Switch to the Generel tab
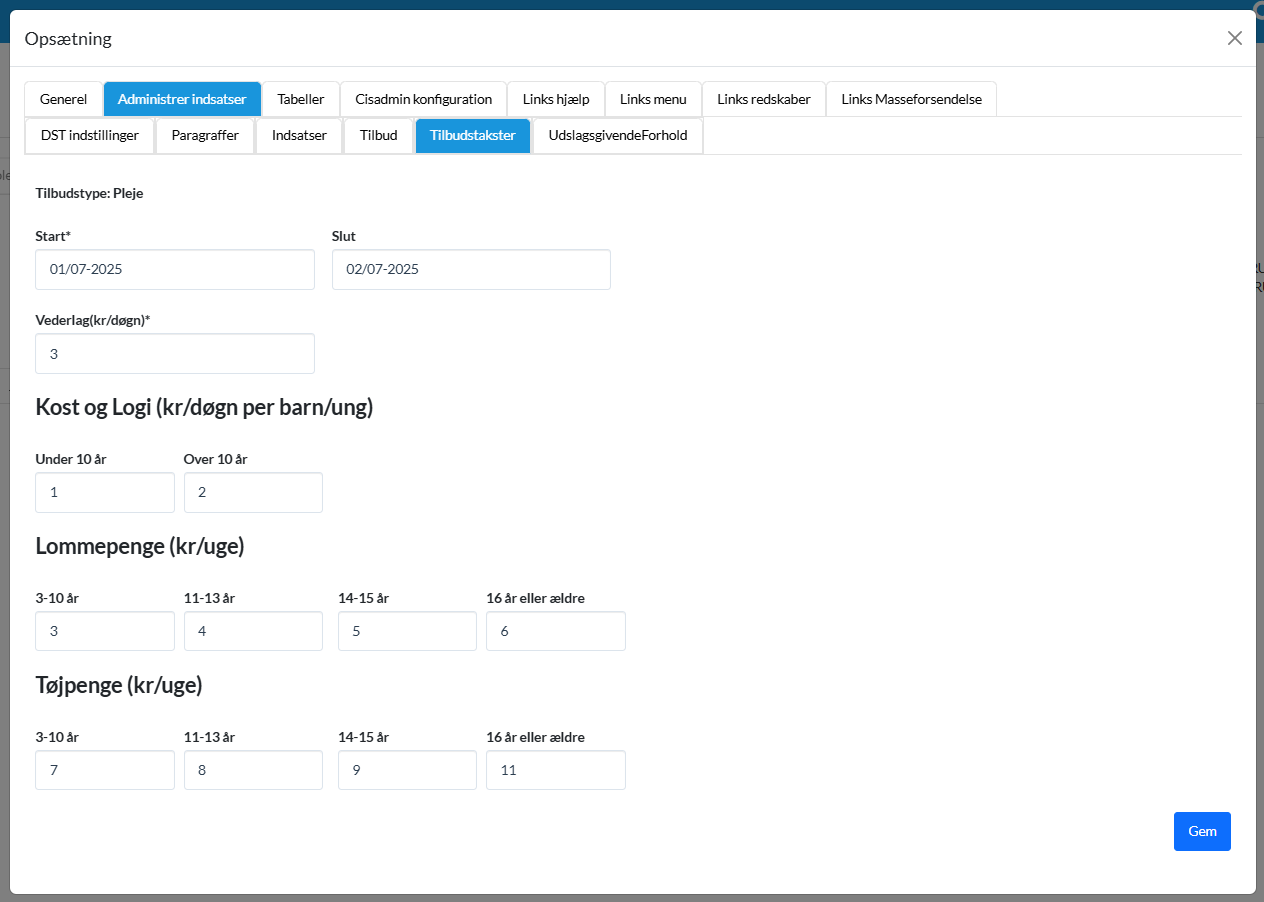The height and width of the screenshot is (902, 1264). click(x=63, y=99)
